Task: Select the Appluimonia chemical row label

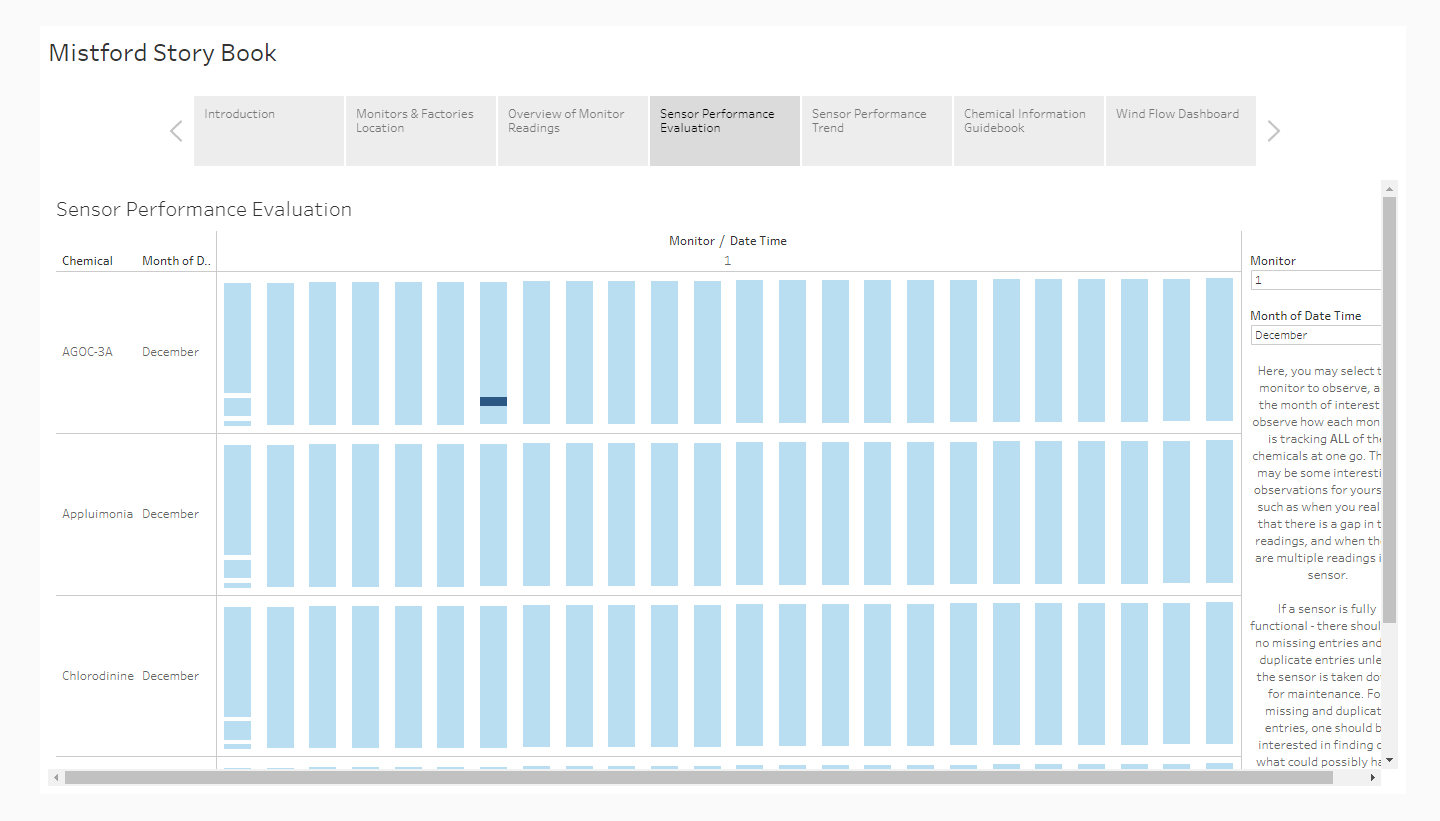Action: pos(97,514)
